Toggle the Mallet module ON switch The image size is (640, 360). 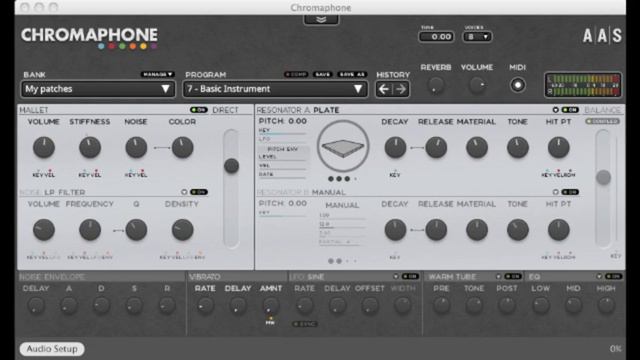(199, 110)
